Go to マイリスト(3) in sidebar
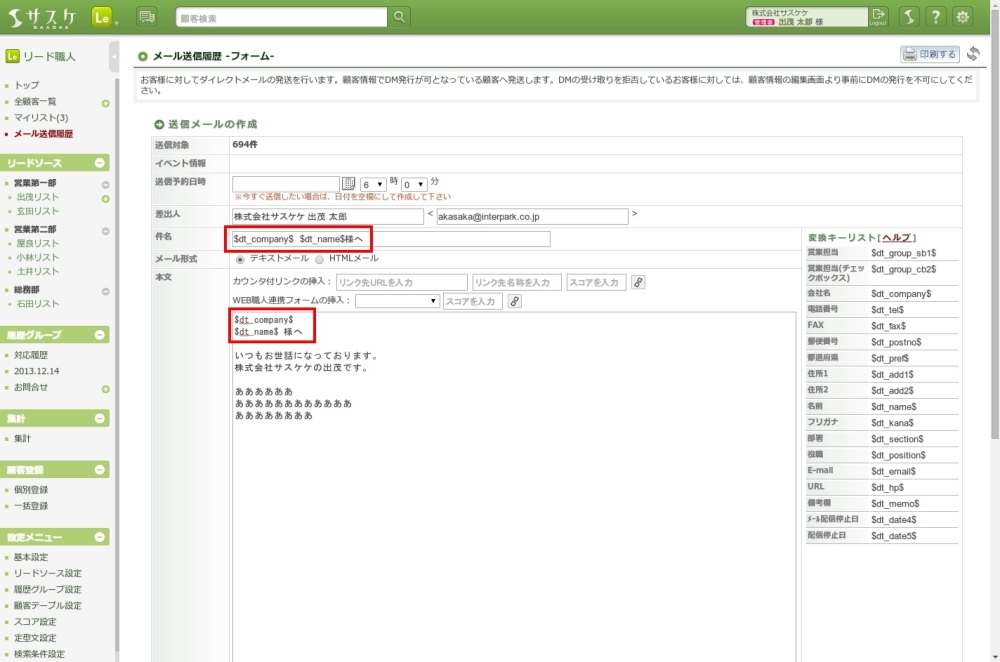The image size is (1000, 662). point(41,118)
